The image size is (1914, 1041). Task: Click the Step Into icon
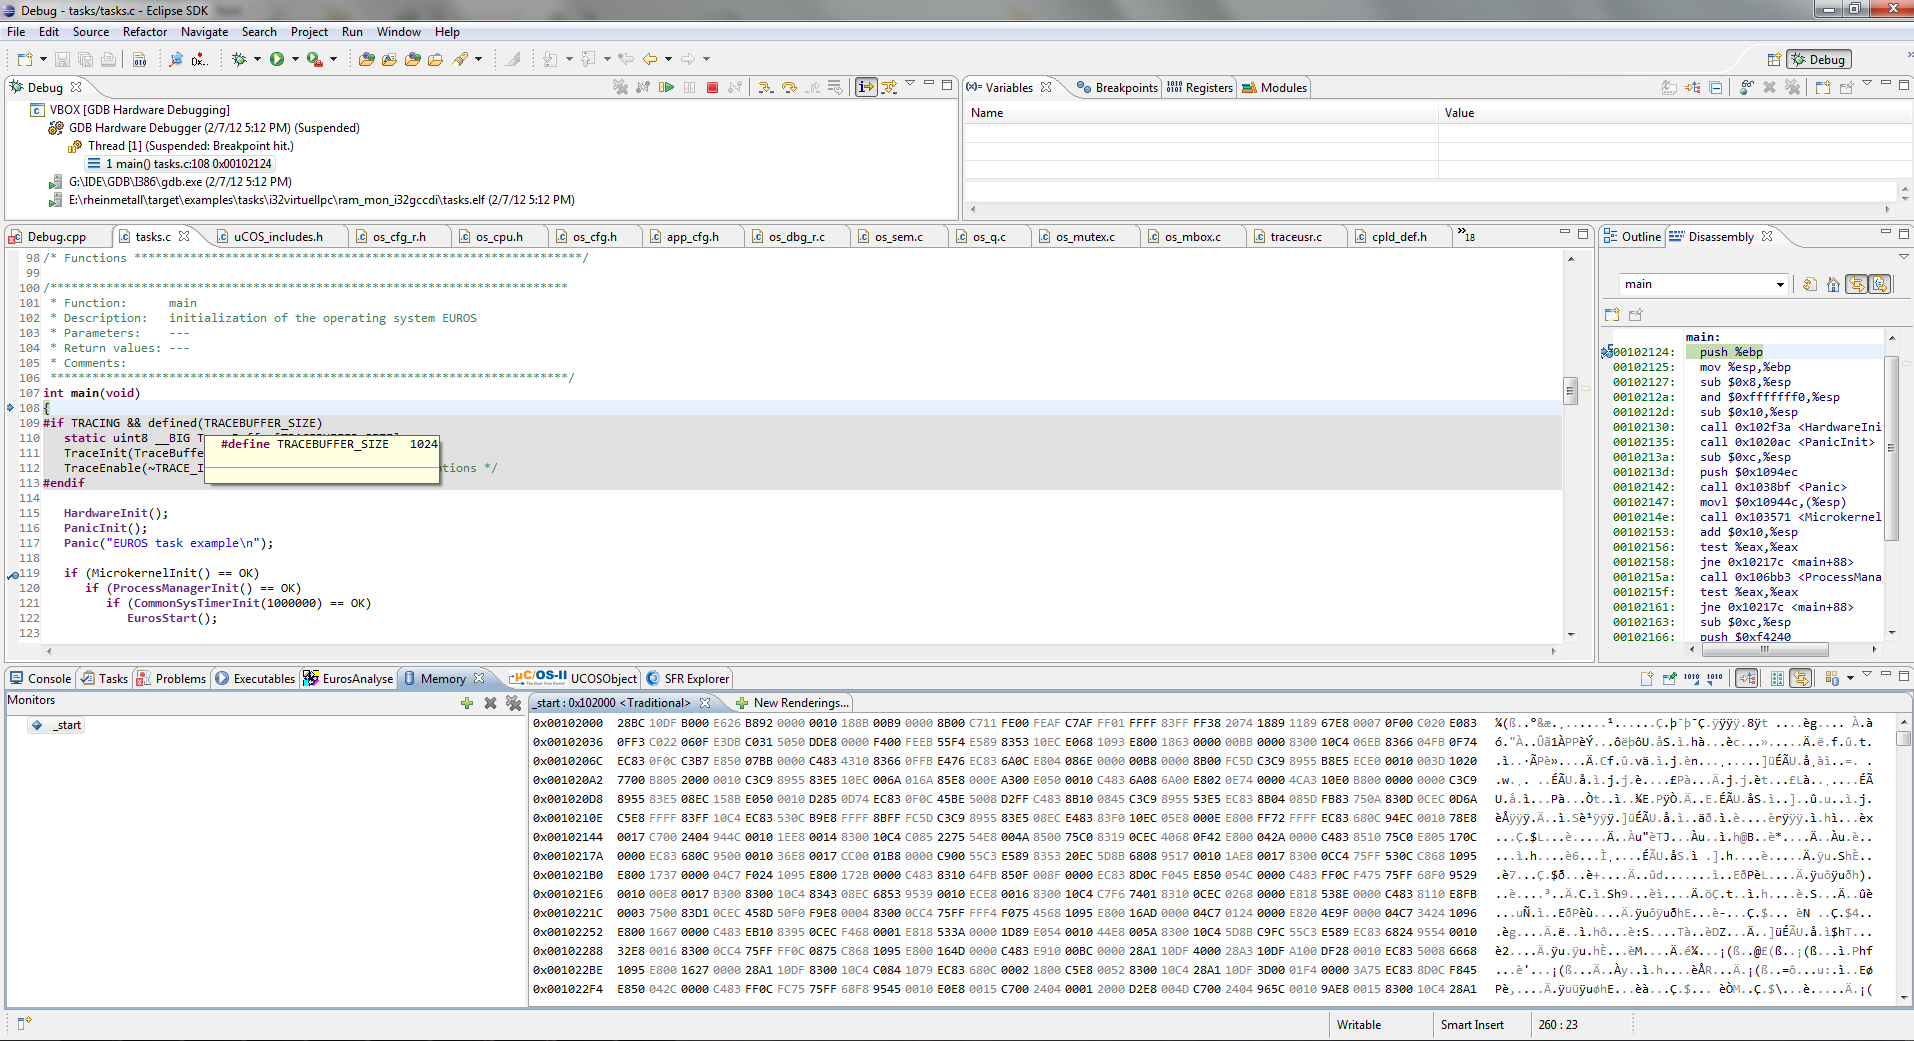(x=765, y=88)
